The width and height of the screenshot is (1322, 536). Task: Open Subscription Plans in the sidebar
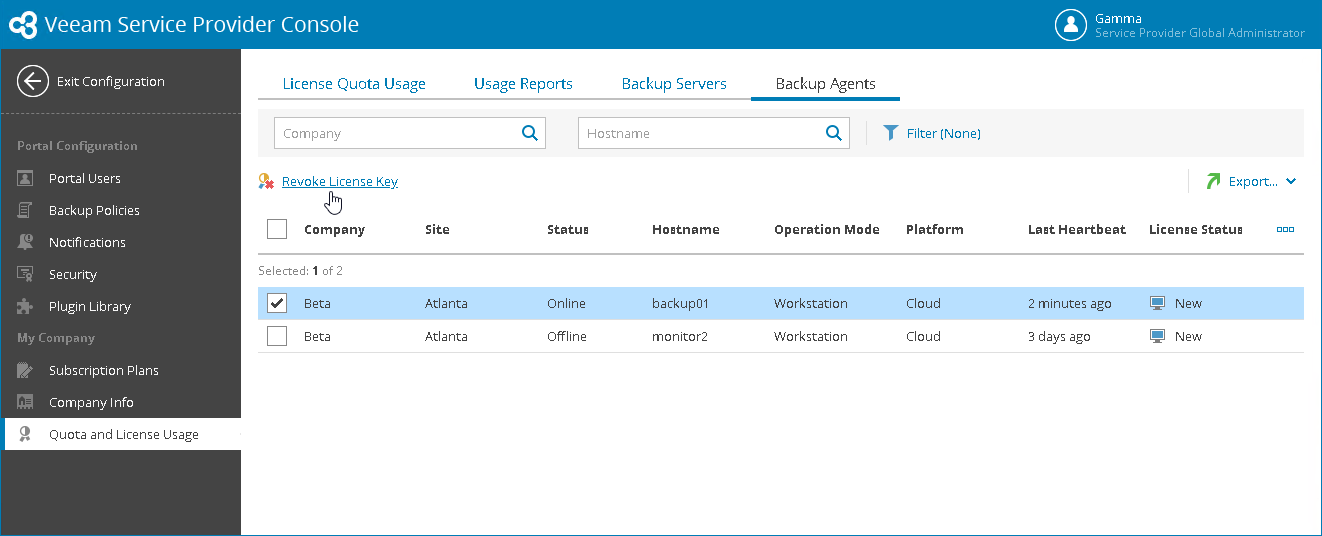coord(104,370)
